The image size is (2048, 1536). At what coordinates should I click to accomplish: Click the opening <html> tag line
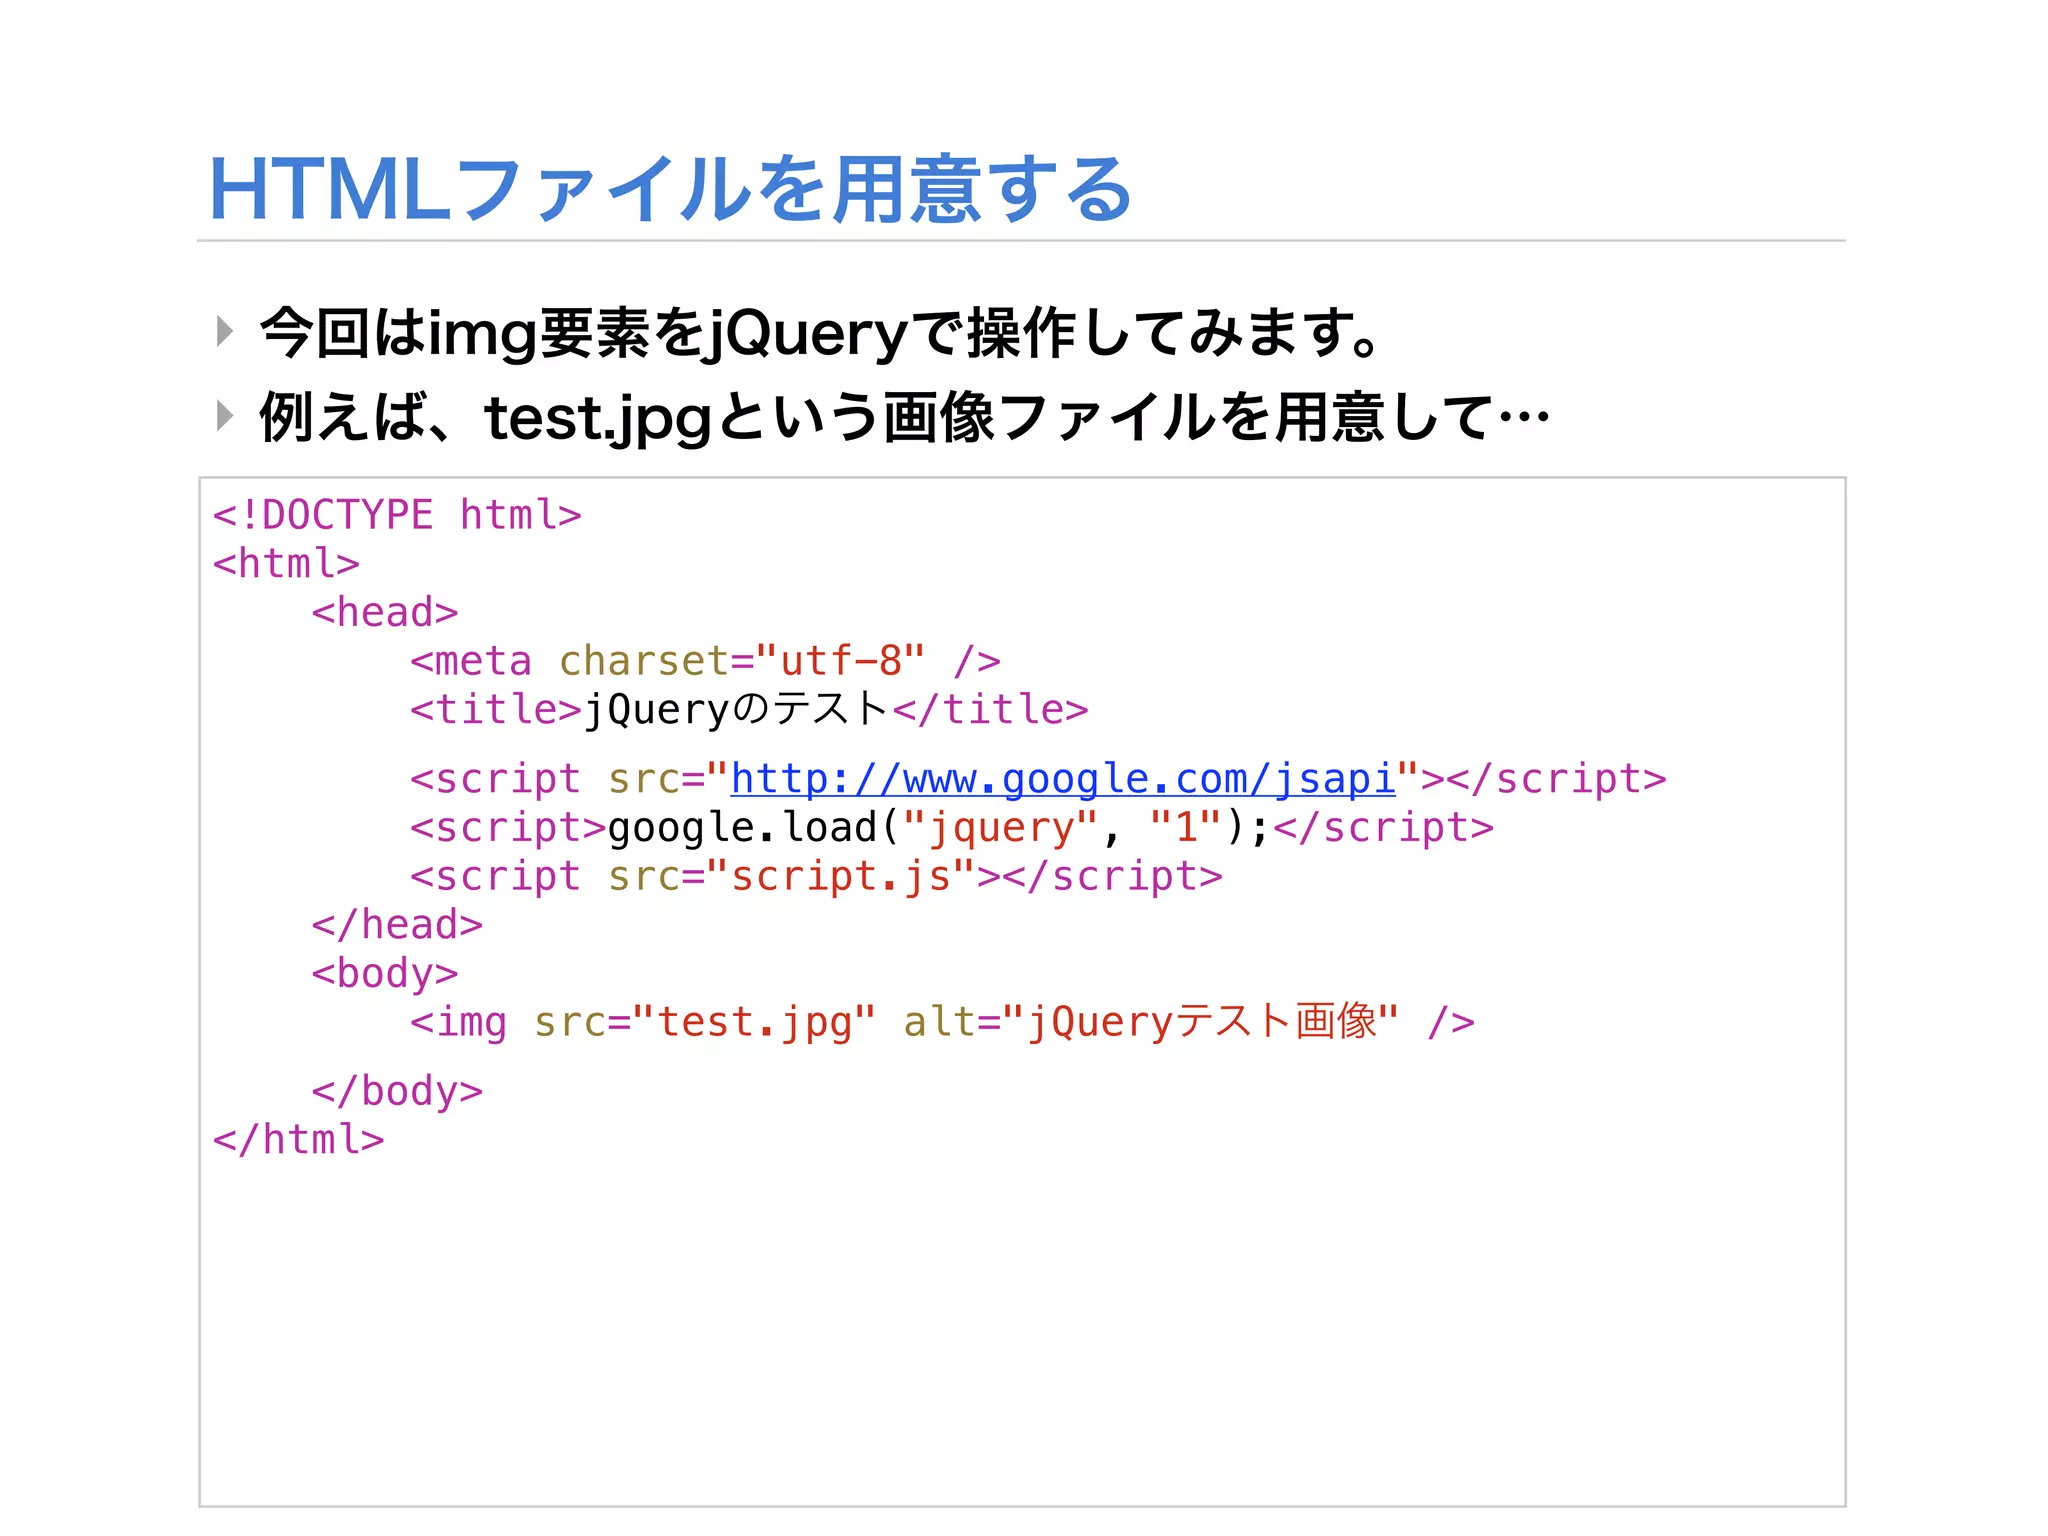[286, 564]
